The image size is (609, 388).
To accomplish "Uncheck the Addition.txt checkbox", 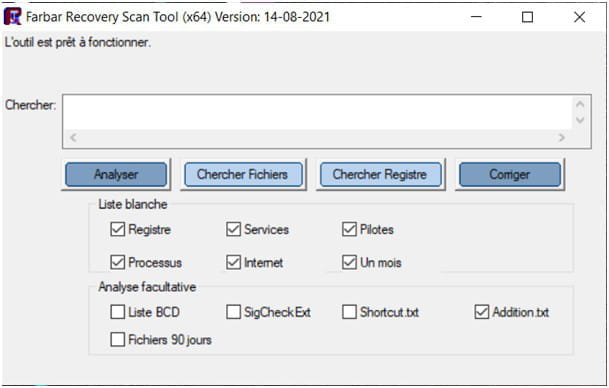I will tap(482, 311).
